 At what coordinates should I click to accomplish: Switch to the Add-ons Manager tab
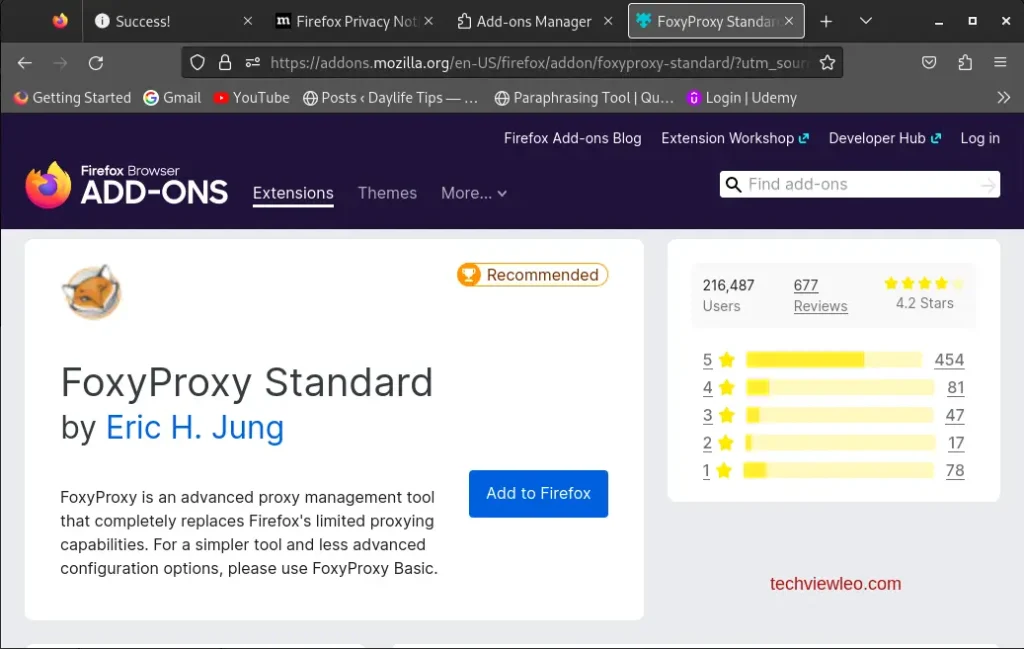(x=525, y=21)
